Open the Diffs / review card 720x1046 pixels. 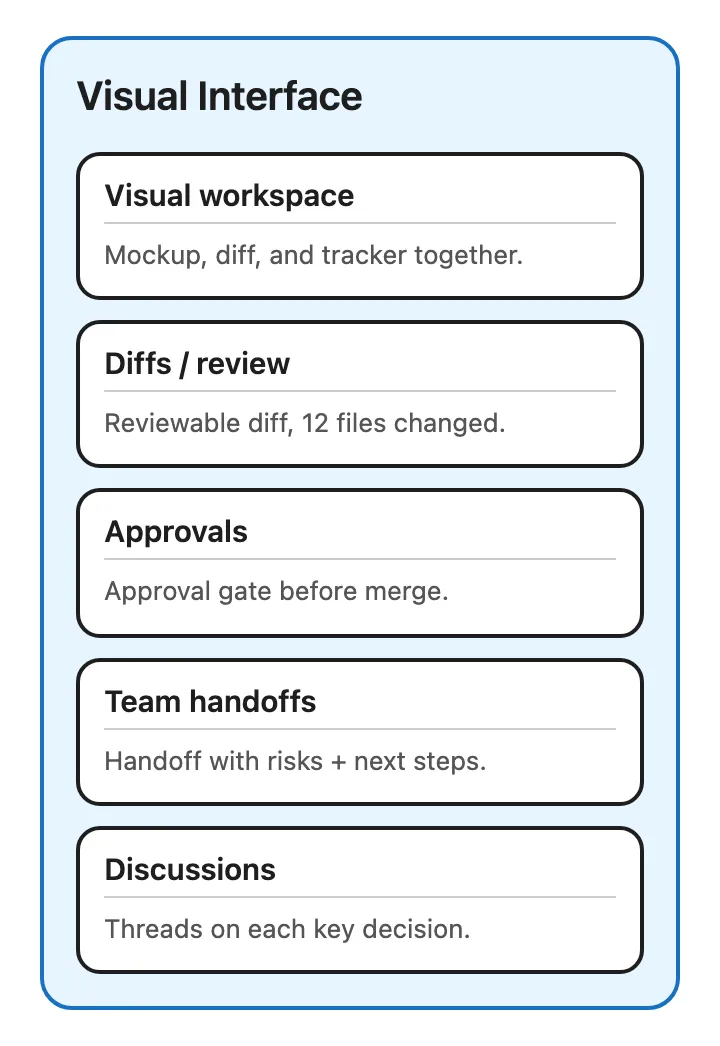360,394
